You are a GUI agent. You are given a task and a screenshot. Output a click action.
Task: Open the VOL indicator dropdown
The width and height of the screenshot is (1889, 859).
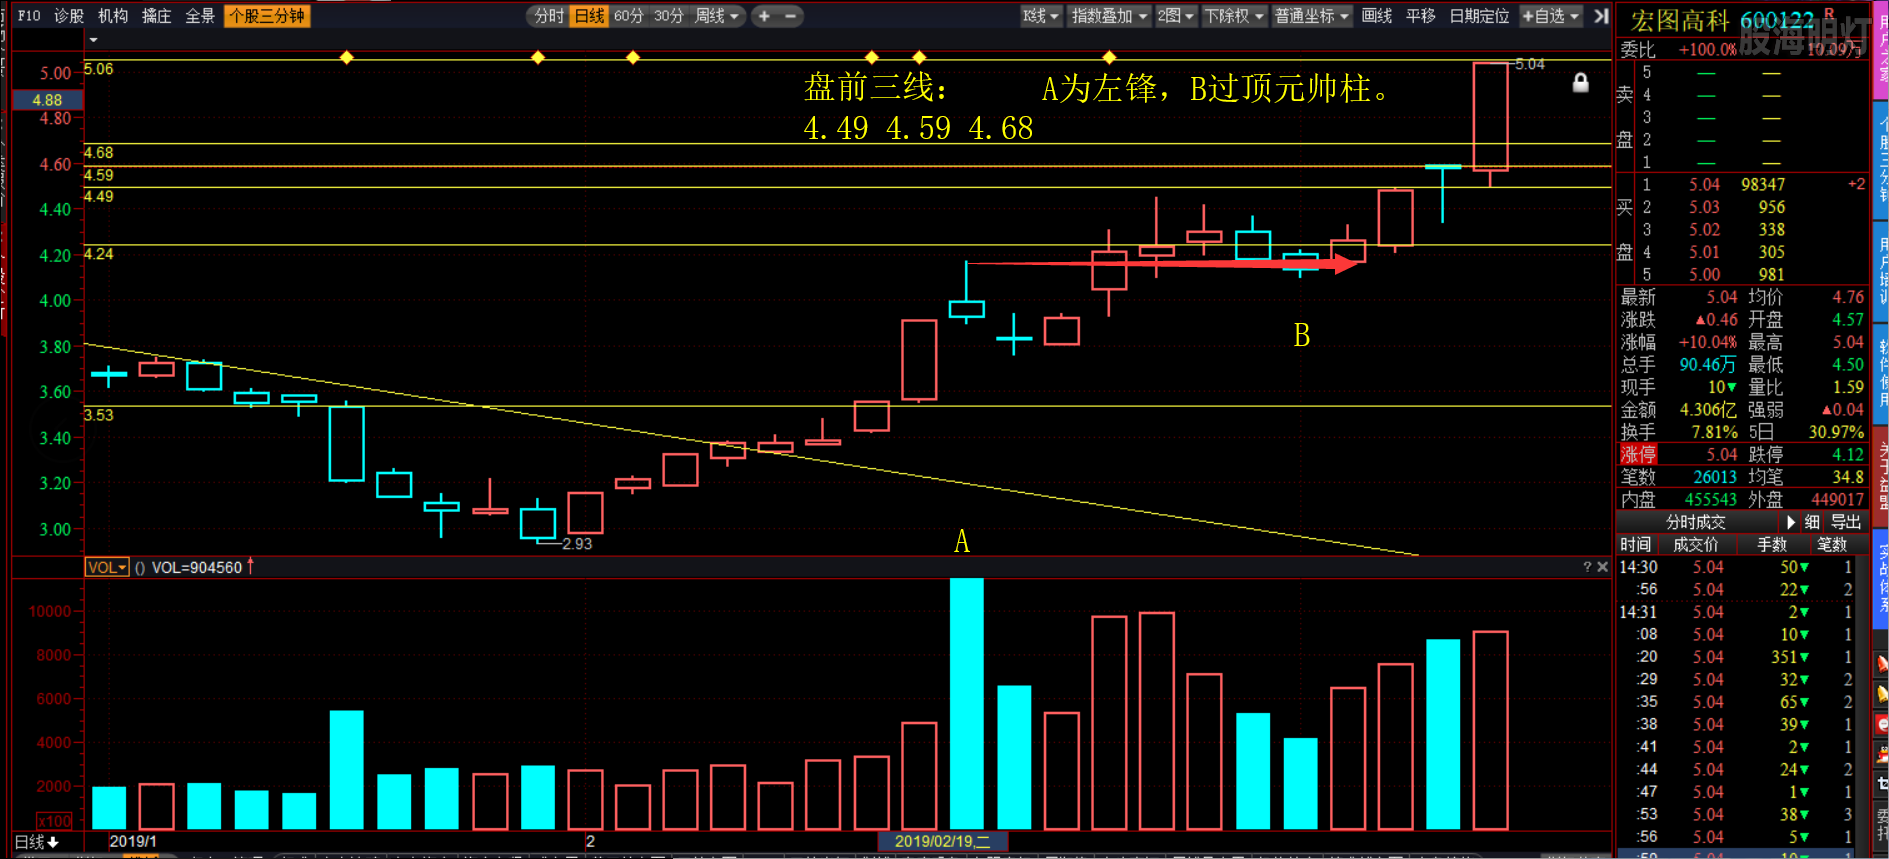(107, 568)
